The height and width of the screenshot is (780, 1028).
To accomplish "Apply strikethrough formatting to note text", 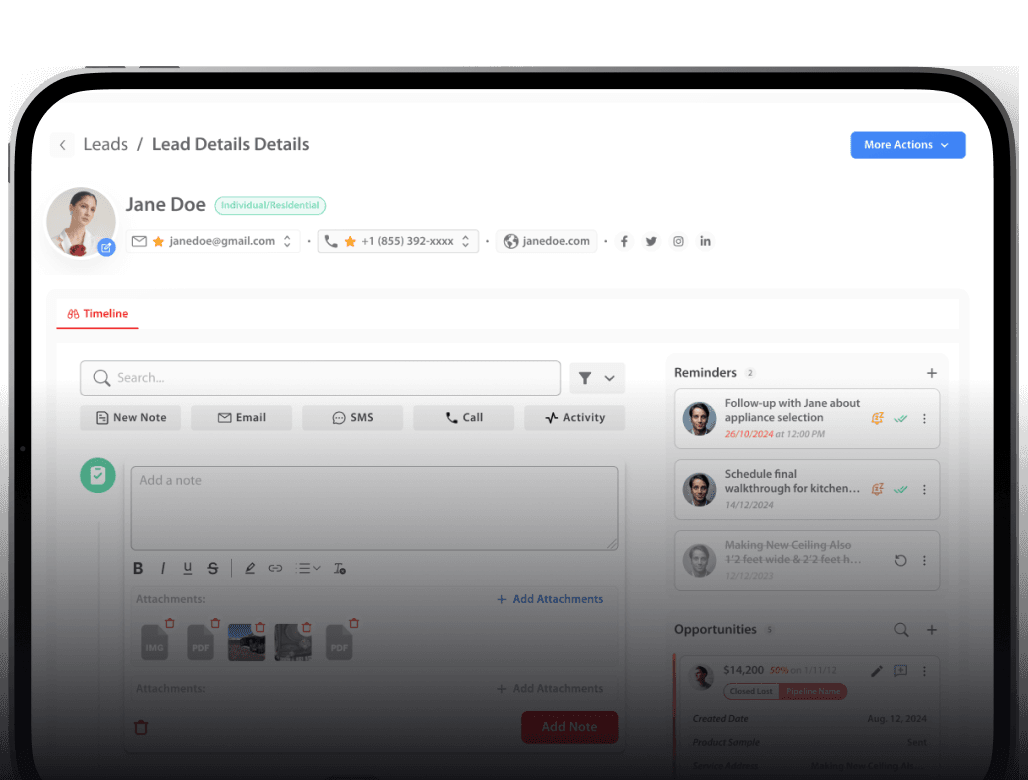I will point(212,568).
